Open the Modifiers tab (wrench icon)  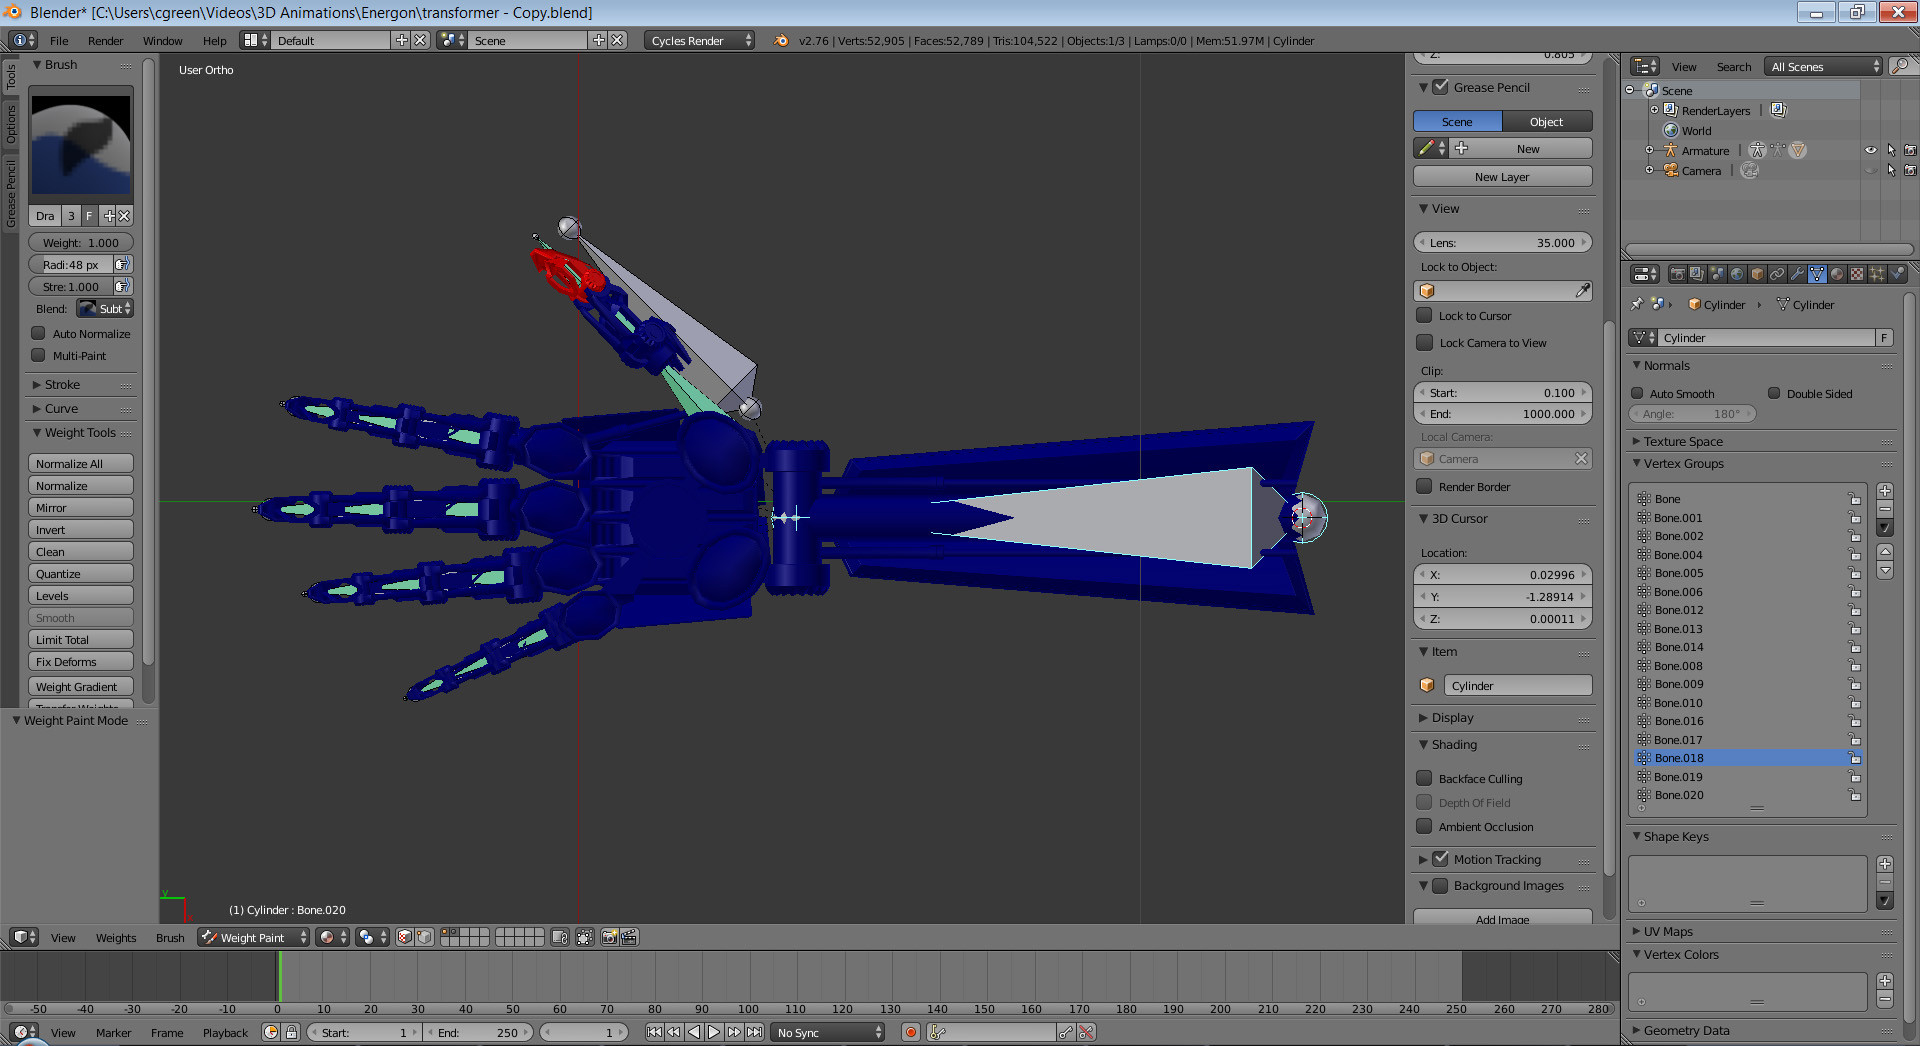1797,274
